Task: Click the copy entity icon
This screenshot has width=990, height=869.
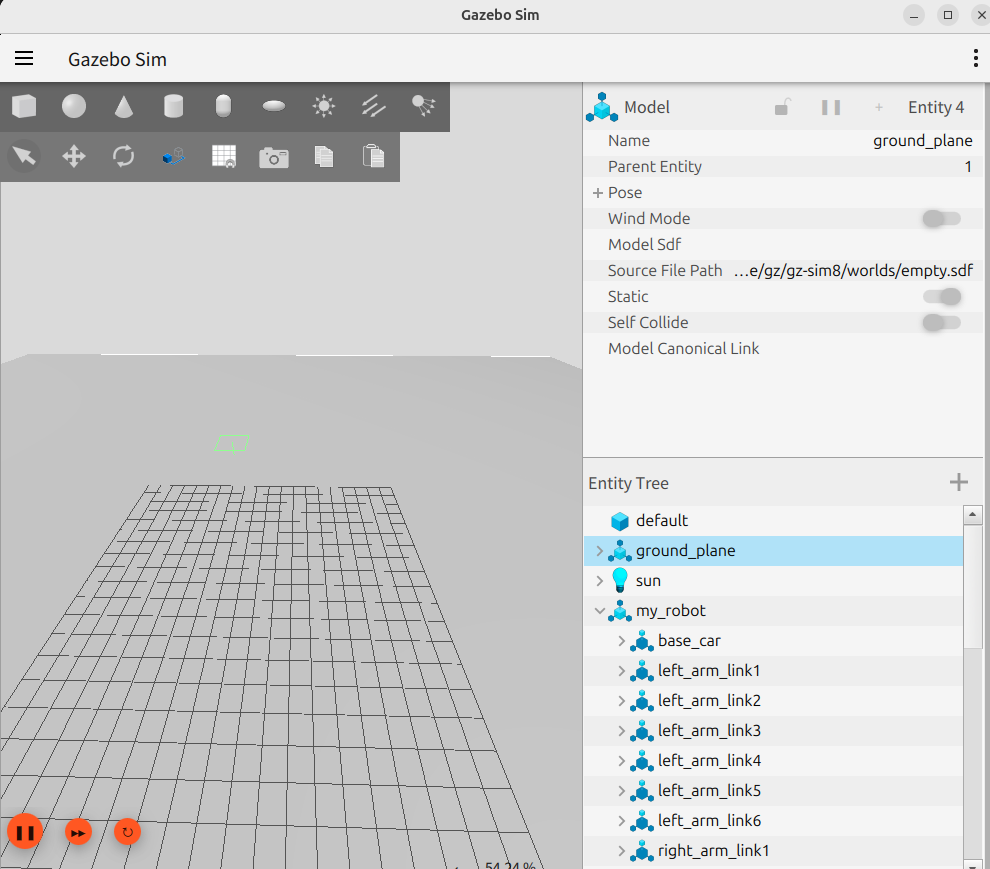Action: point(324,156)
